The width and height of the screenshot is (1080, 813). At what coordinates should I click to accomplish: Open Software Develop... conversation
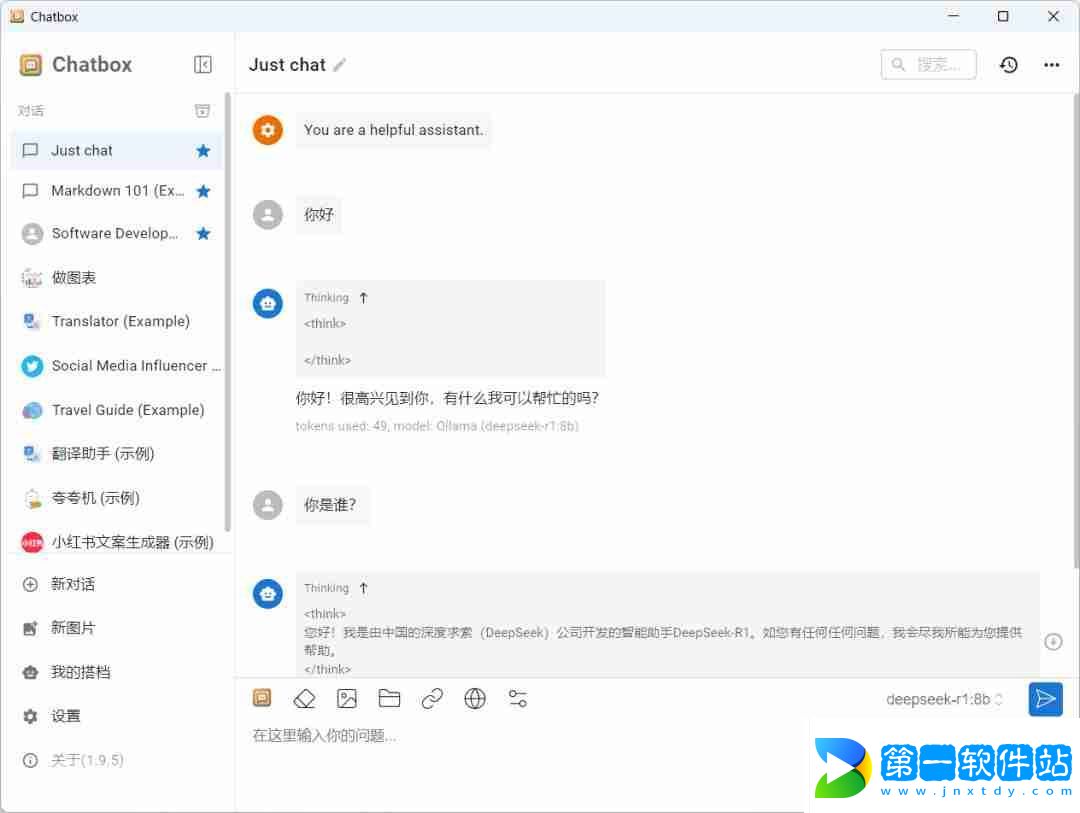[x=116, y=234]
